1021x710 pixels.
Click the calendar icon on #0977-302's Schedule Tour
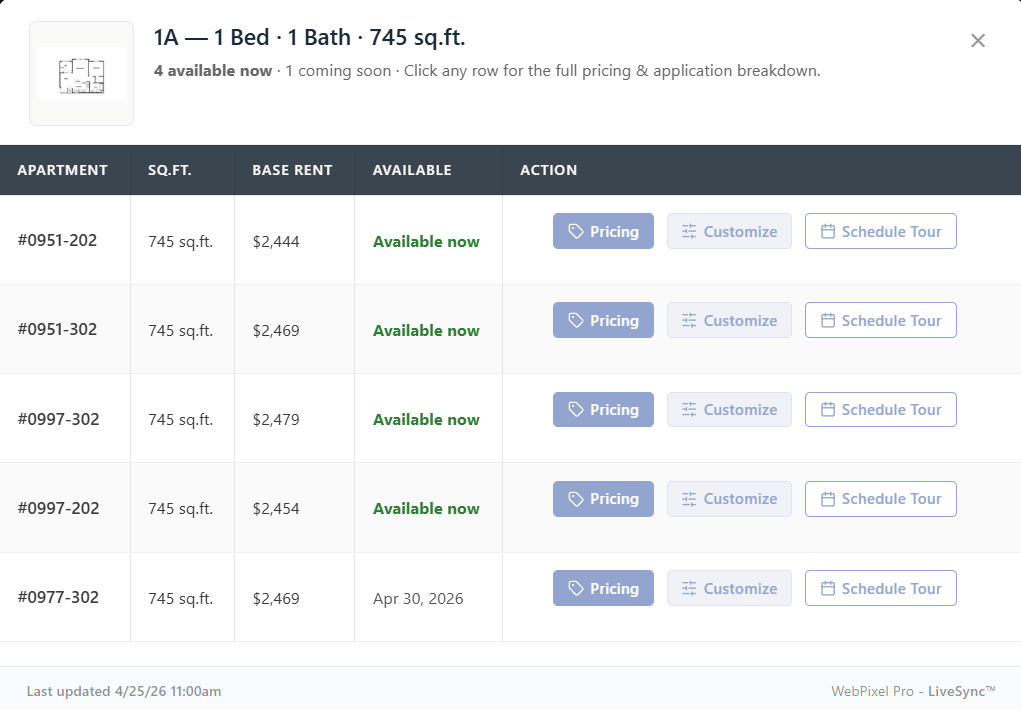pyautogui.click(x=827, y=588)
